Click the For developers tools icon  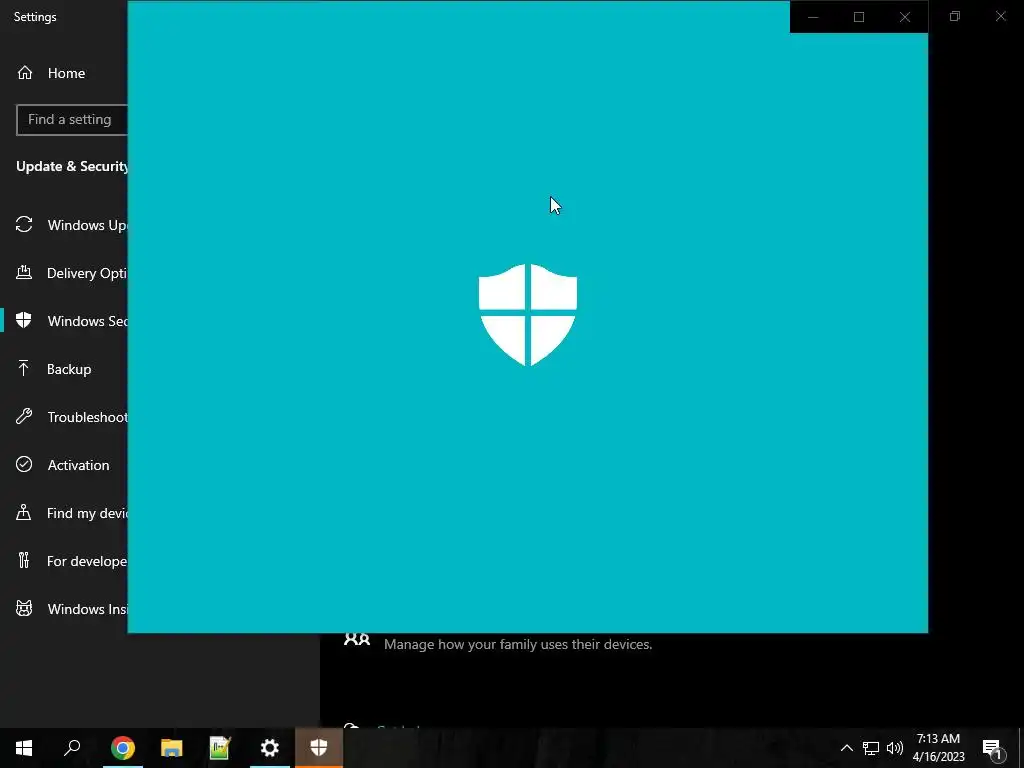tap(24, 560)
